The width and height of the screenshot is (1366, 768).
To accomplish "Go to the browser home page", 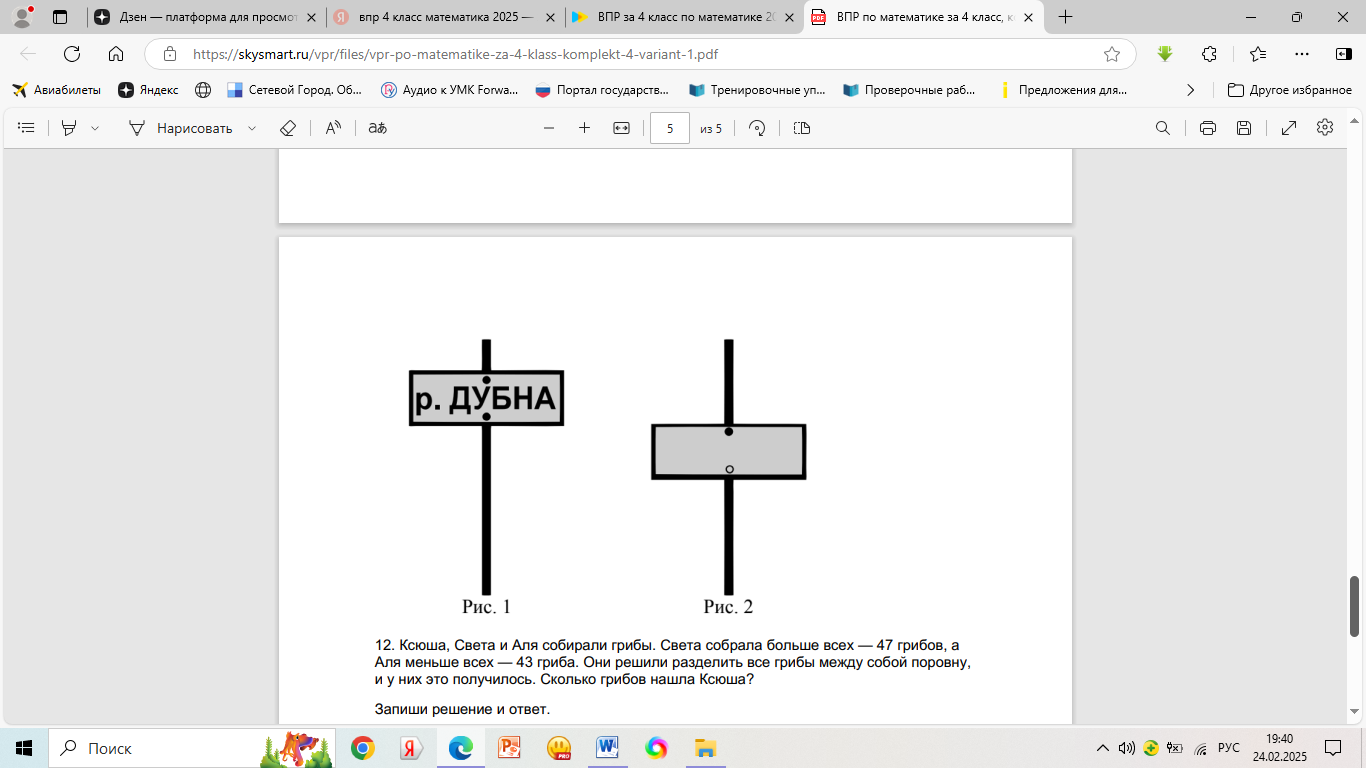I will (116, 54).
